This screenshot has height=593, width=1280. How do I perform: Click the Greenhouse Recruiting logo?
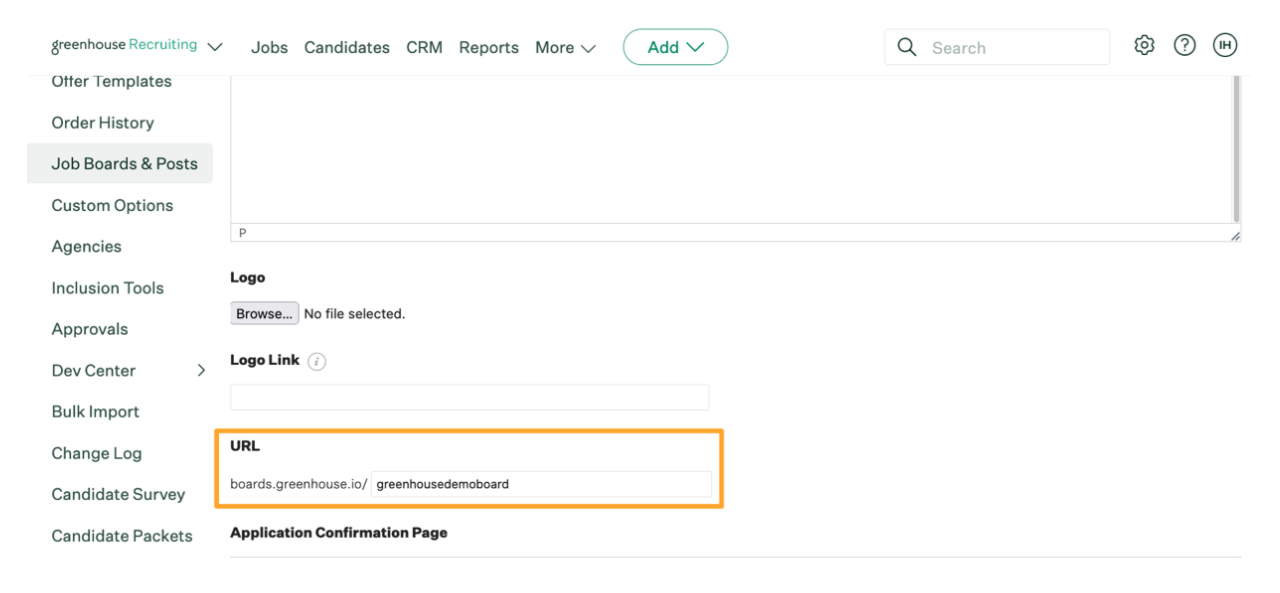click(x=124, y=45)
